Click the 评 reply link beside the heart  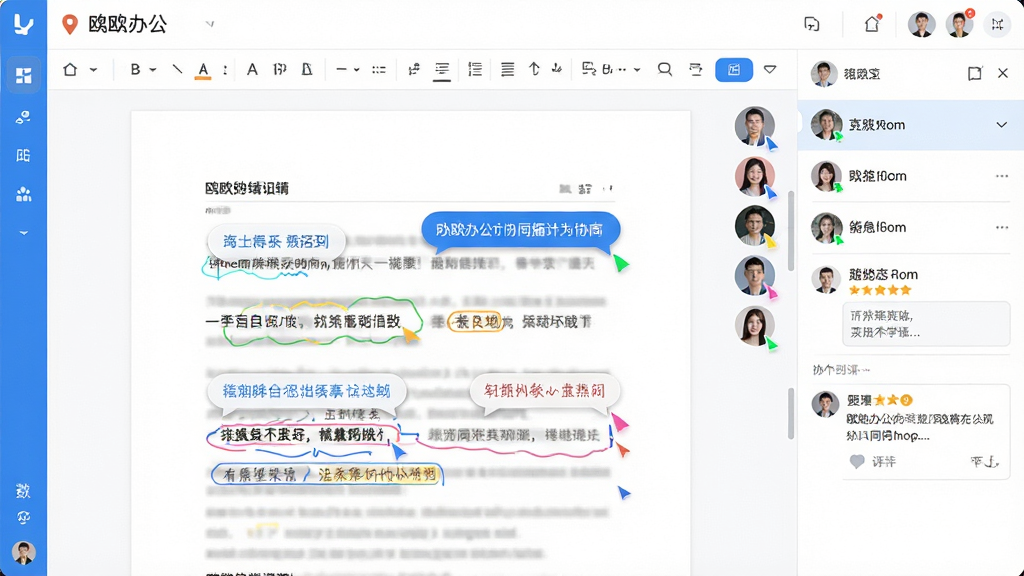coord(884,462)
